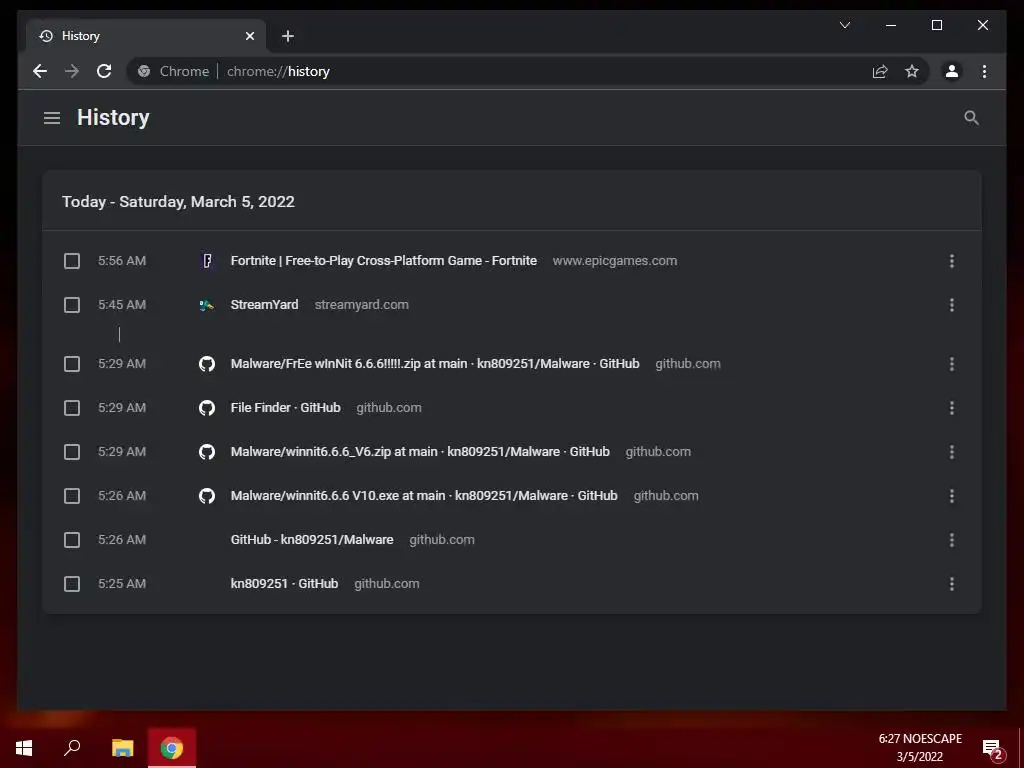Check the winnit6.6.6_V6.zip entry checkbox
The width and height of the screenshot is (1024, 768).
(x=72, y=452)
